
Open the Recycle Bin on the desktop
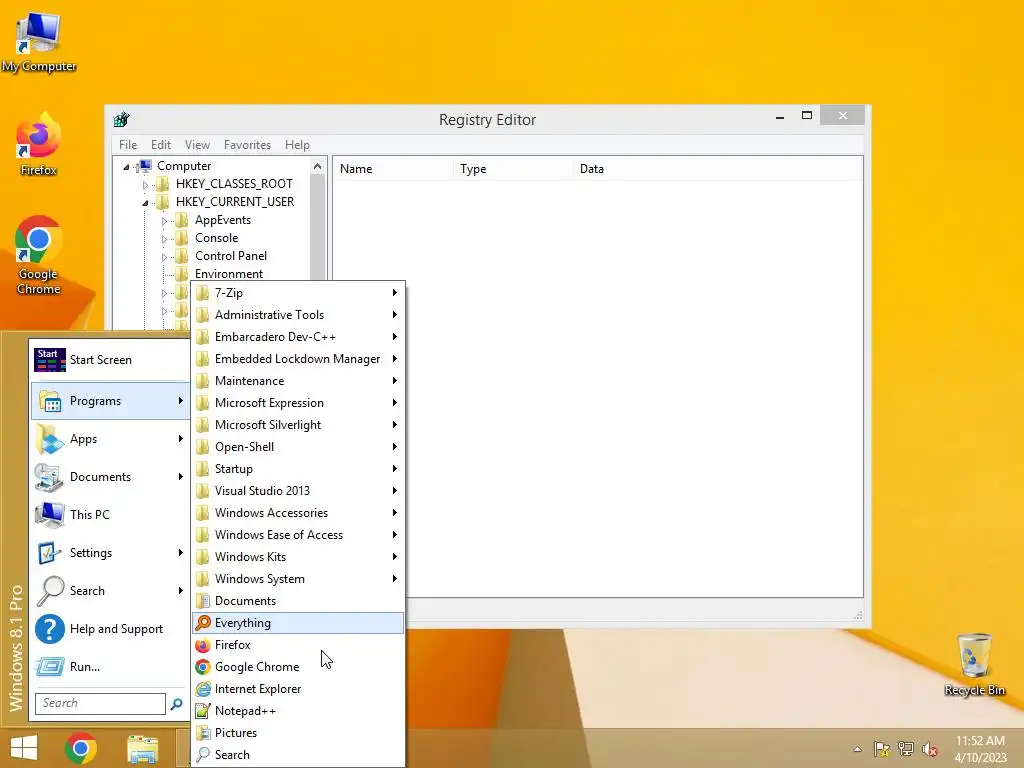point(974,665)
